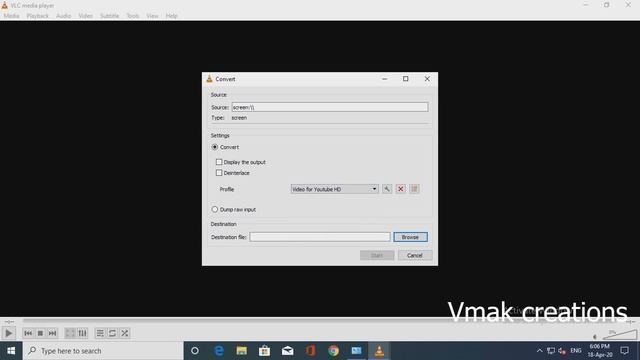The width and height of the screenshot is (640, 360).
Task: Click ENG language indicator in tray
Action: pyautogui.click(x=576, y=351)
